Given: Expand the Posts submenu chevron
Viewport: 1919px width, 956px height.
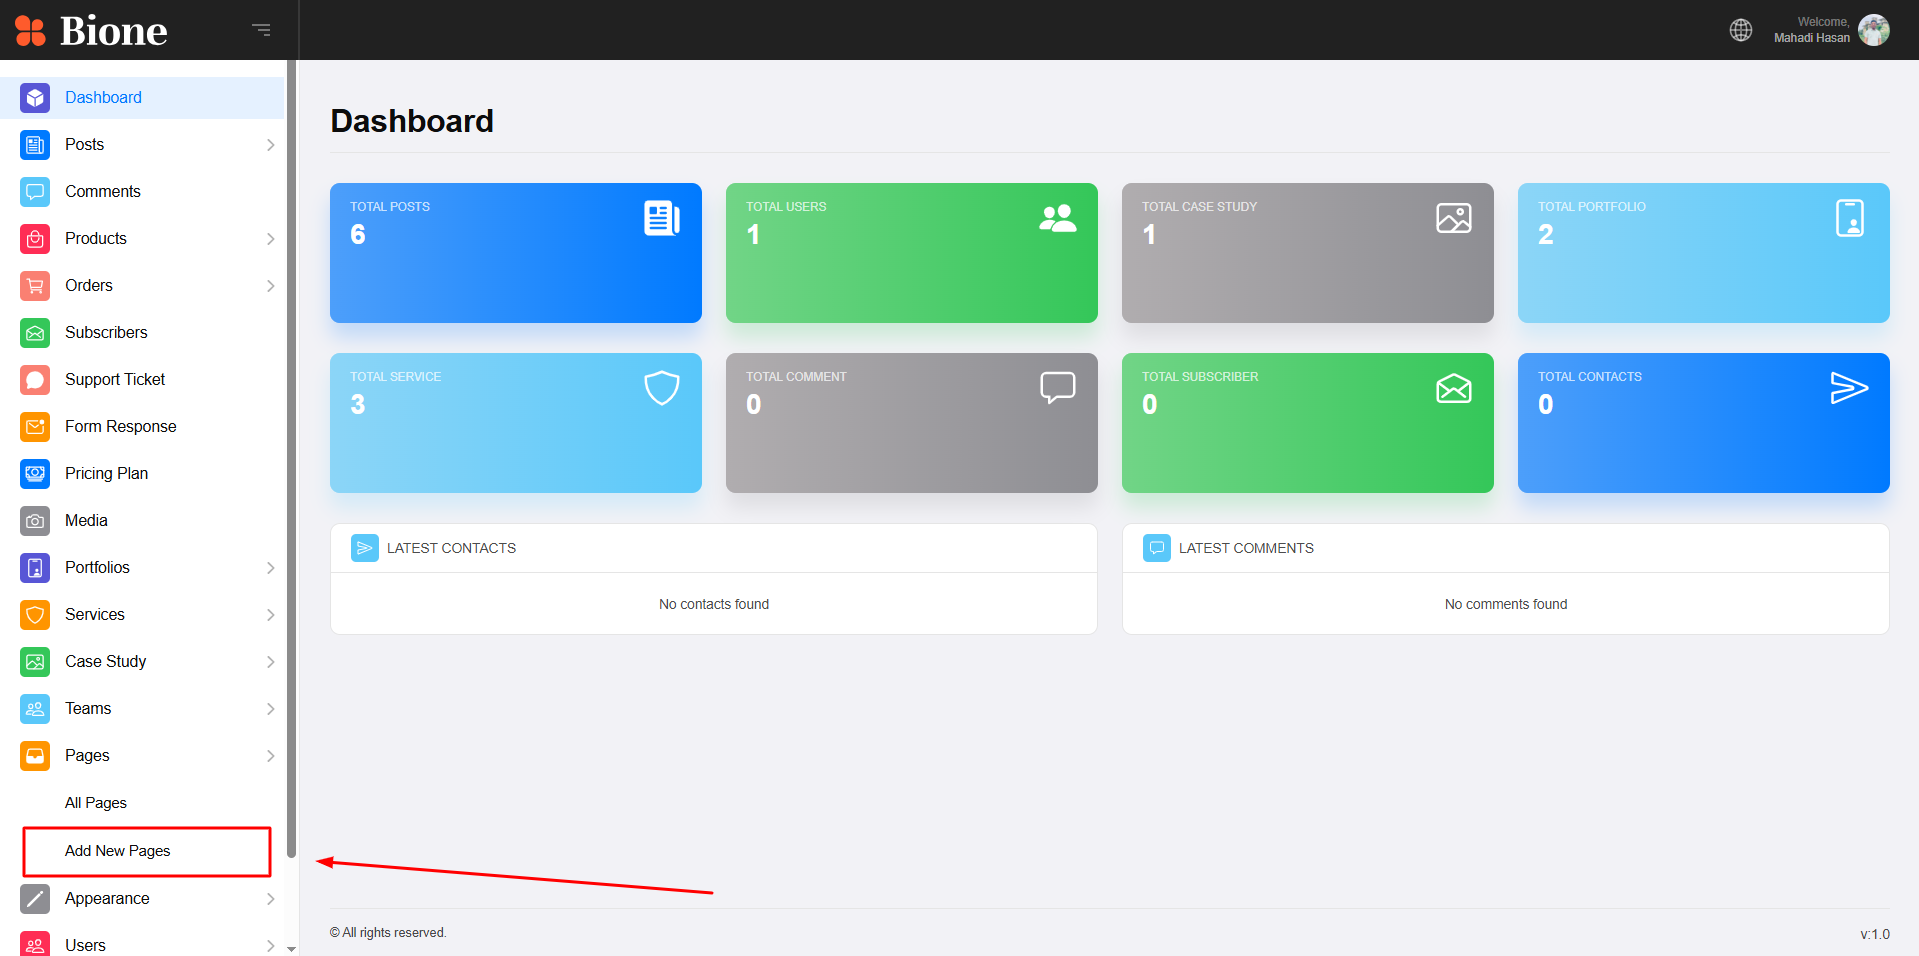Looking at the screenshot, I should point(270,145).
